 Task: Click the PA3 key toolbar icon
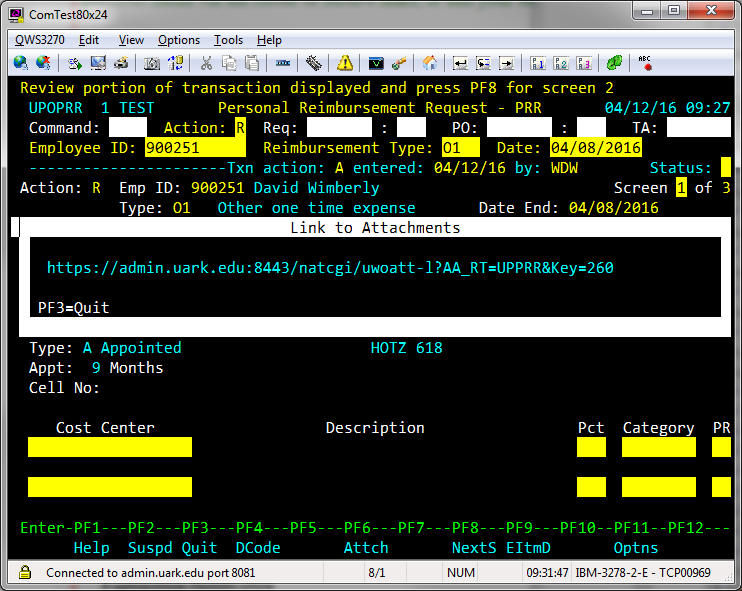(584, 62)
